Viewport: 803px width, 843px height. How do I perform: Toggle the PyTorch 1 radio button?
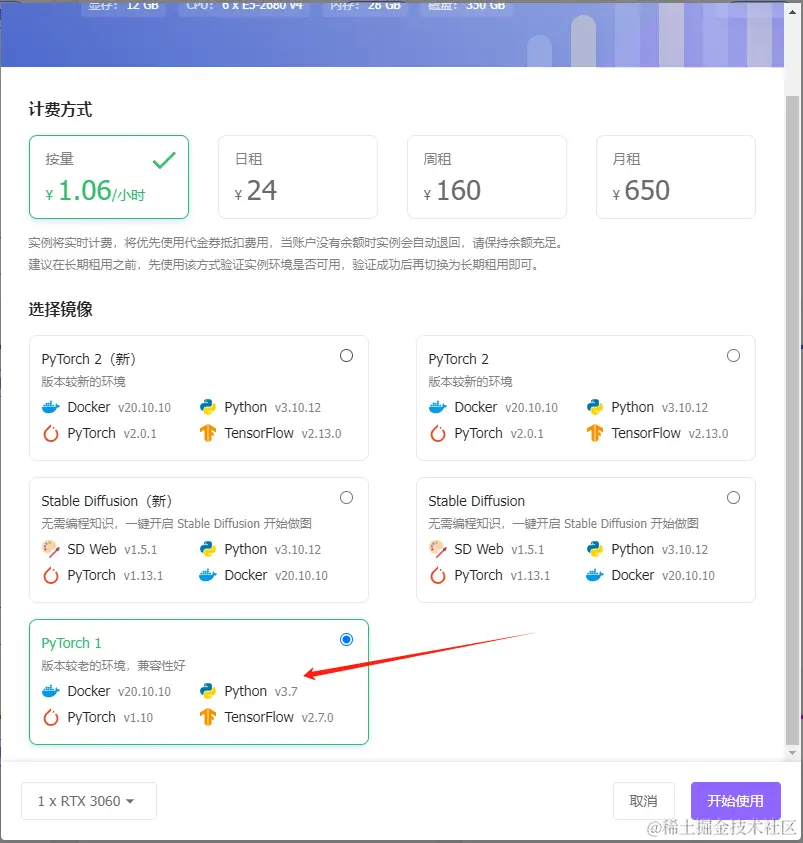(347, 640)
